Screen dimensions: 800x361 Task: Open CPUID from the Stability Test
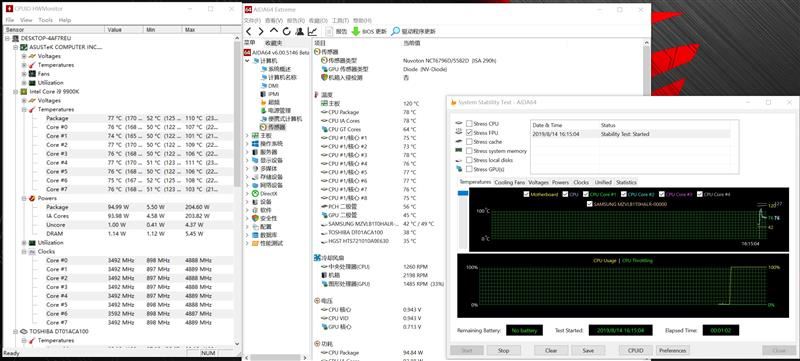click(x=635, y=351)
